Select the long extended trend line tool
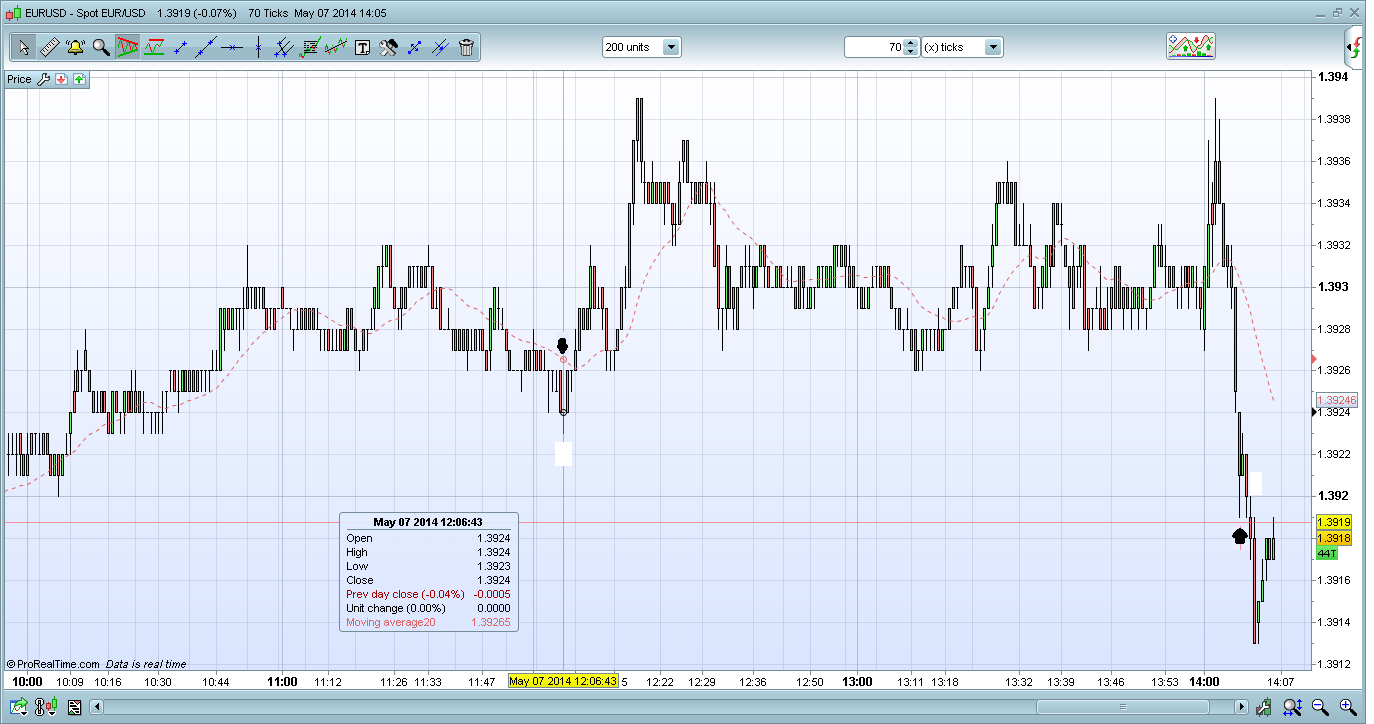The width and height of the screenshot is (1374, 724). coord(206,47)
